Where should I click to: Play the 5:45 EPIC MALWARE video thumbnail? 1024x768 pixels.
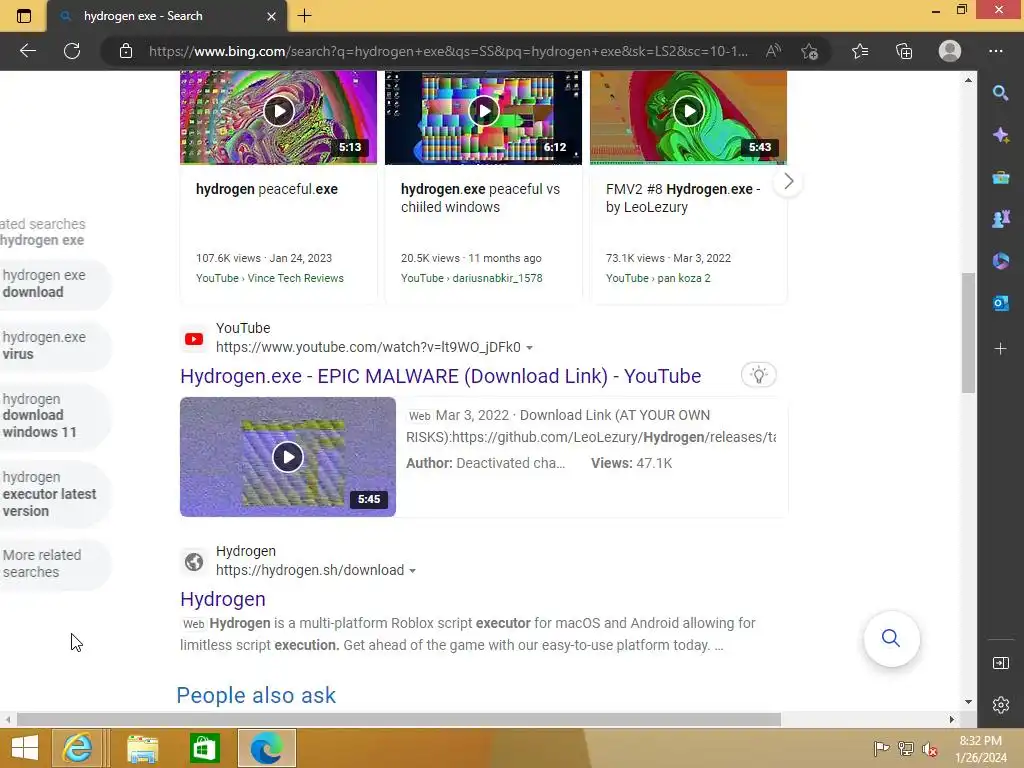coord(288,456)
